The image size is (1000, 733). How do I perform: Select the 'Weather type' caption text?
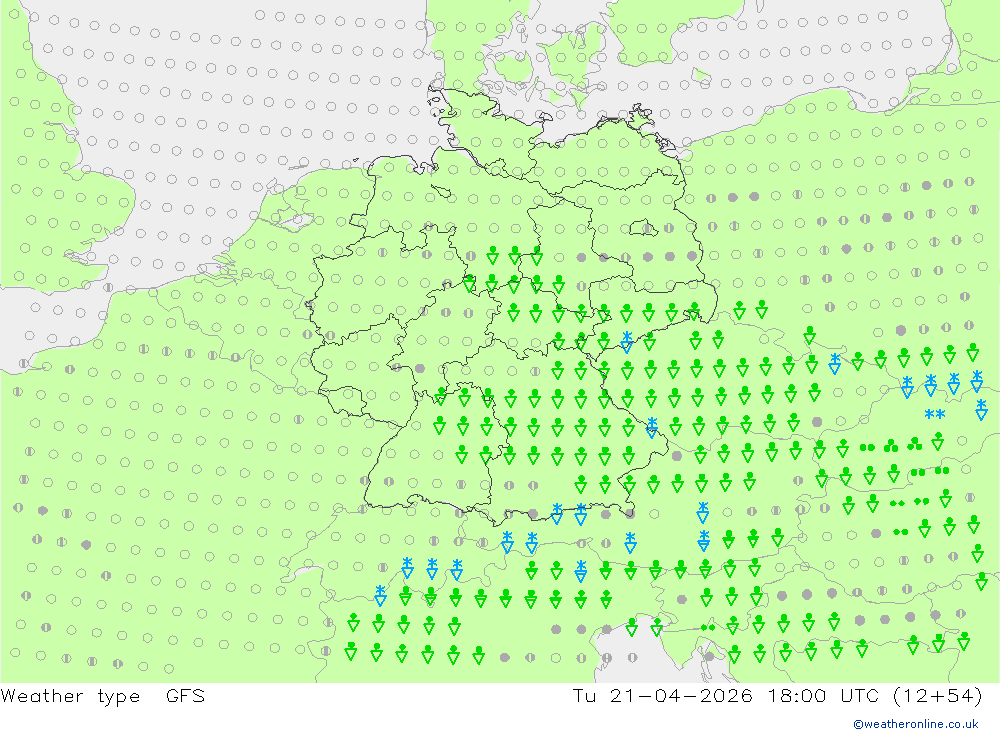(70, 696)
